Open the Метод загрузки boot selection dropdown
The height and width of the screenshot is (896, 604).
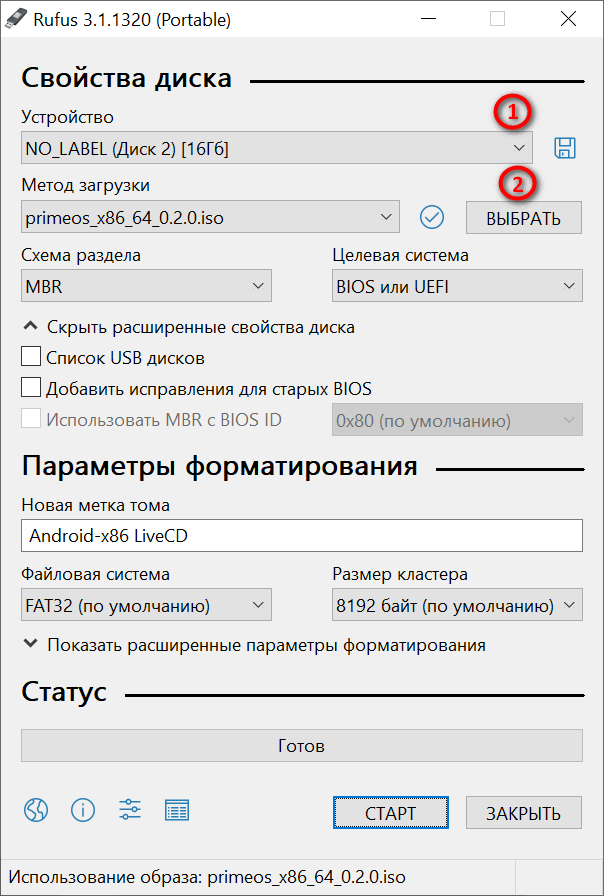[x=210, y=217]
